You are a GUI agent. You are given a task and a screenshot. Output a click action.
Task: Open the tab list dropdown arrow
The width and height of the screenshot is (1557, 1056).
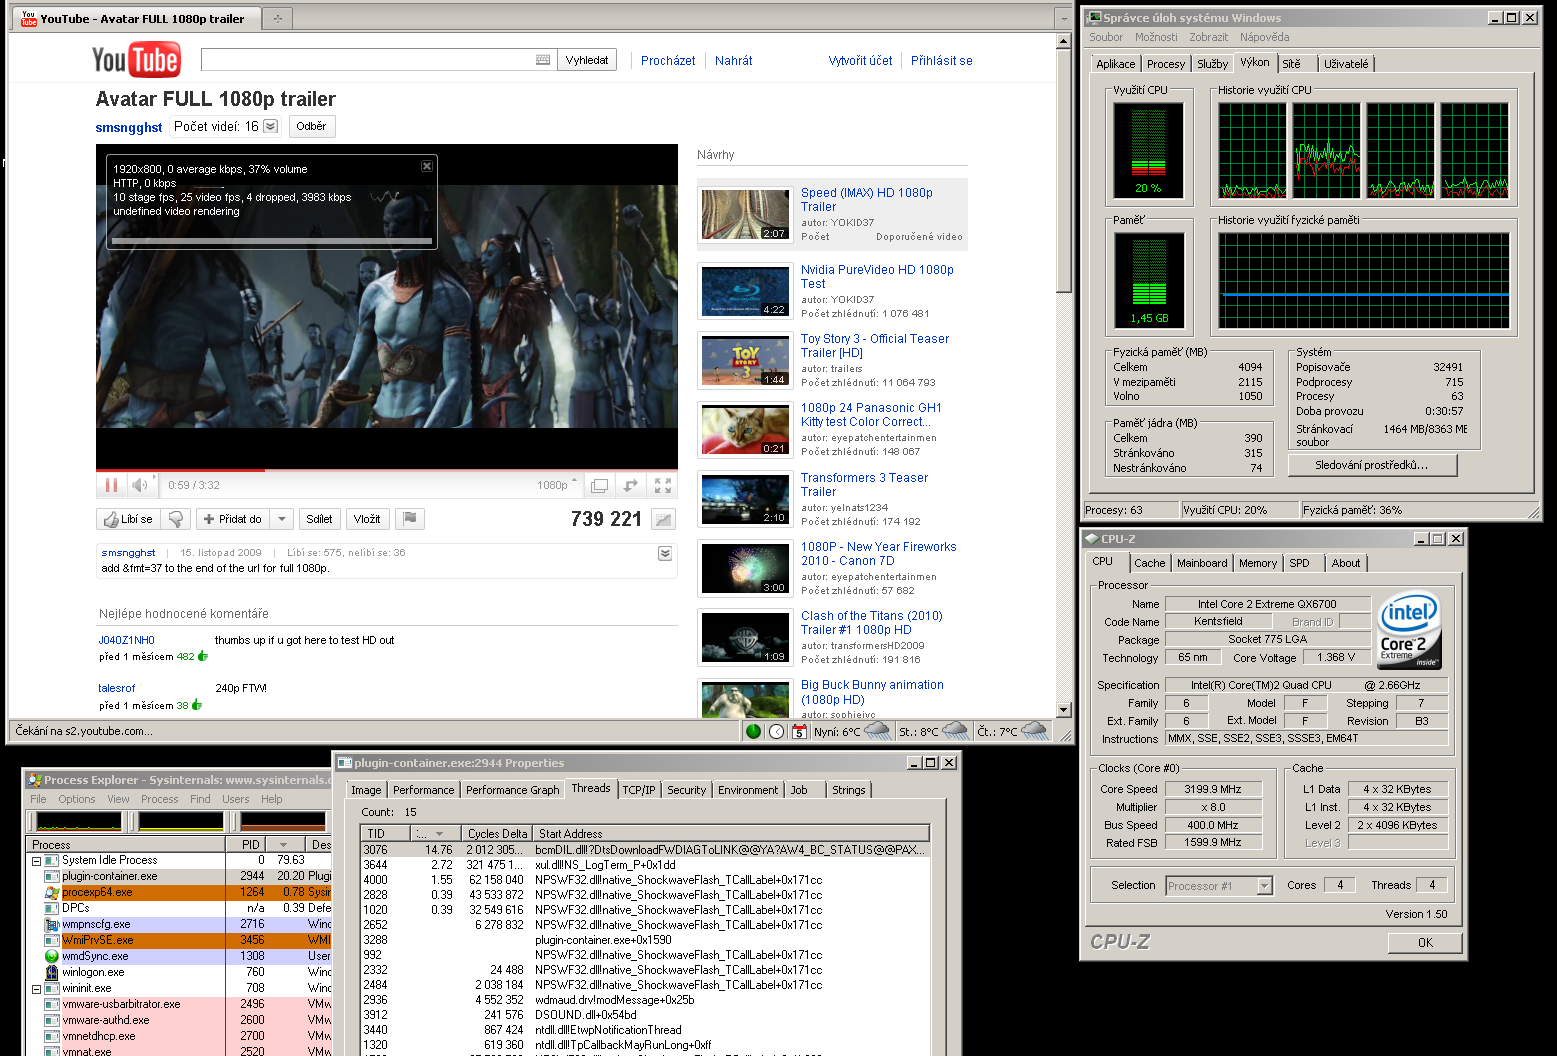pos(1064,18)
